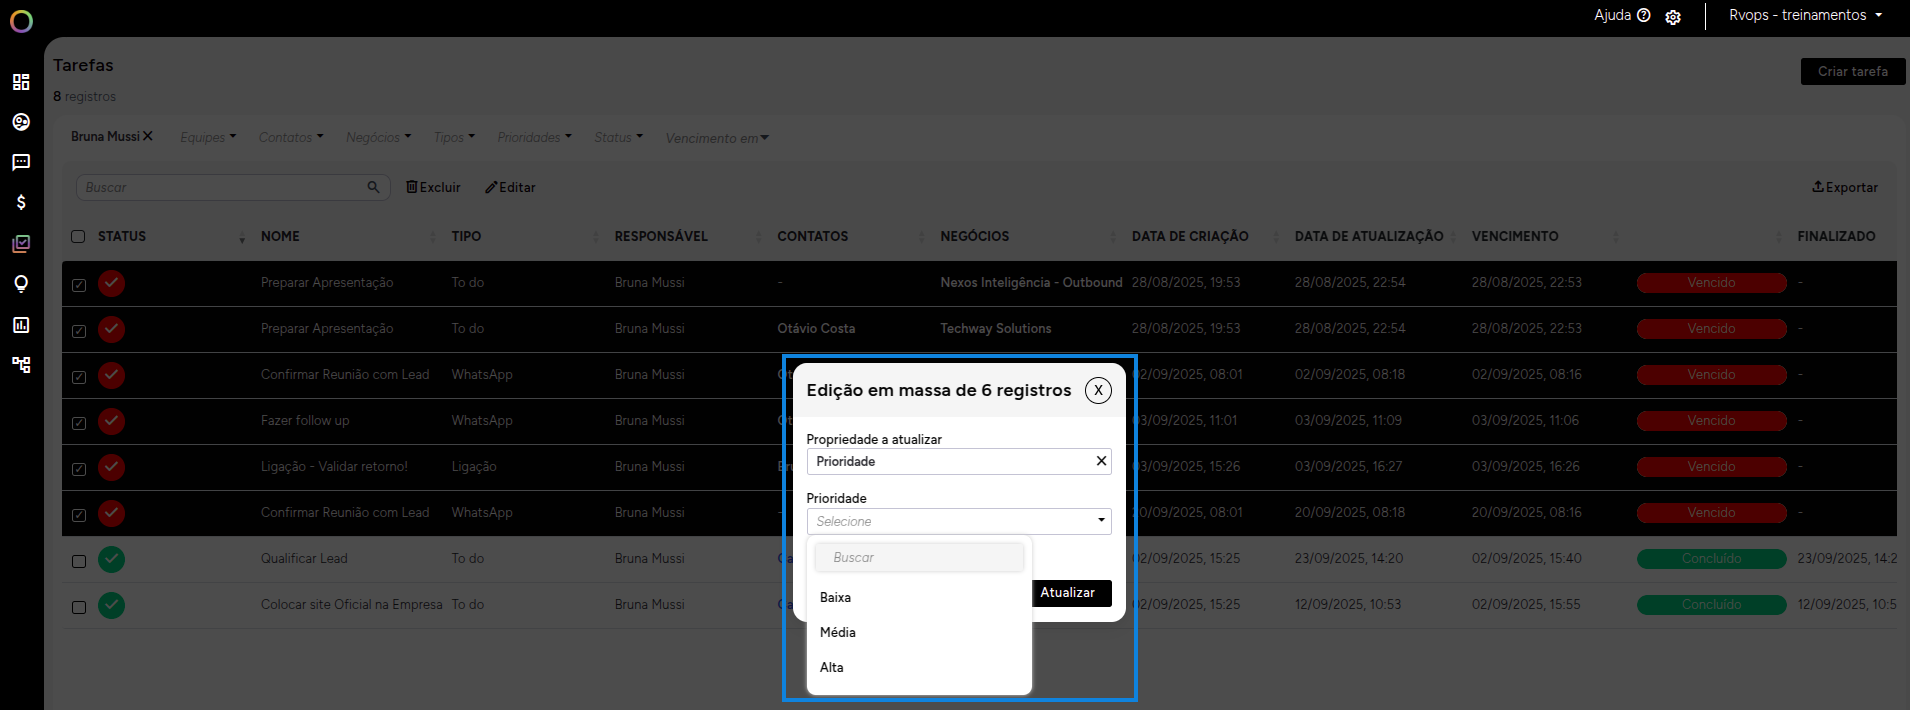Click the Atualizar button
1910x710 pixels.
point(1068,593)
